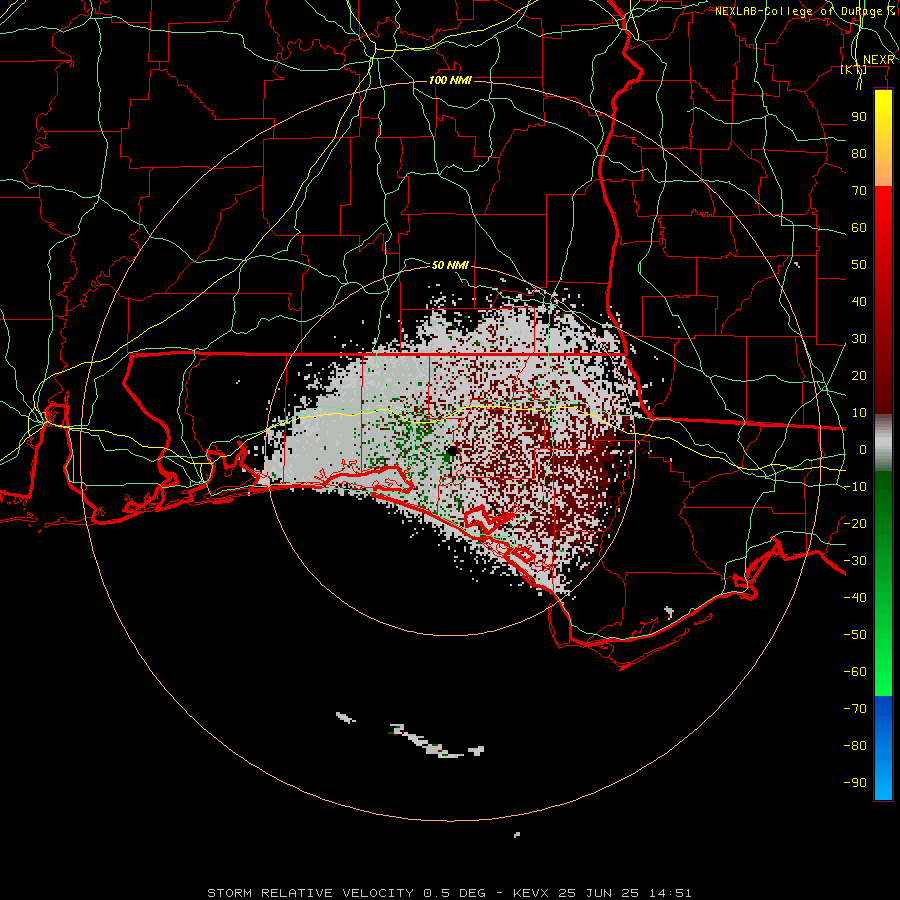Viewport: 900px width, 900px height.
Task: Click the gray zero-velocity segment of the color bar
Action: [883, 443]
